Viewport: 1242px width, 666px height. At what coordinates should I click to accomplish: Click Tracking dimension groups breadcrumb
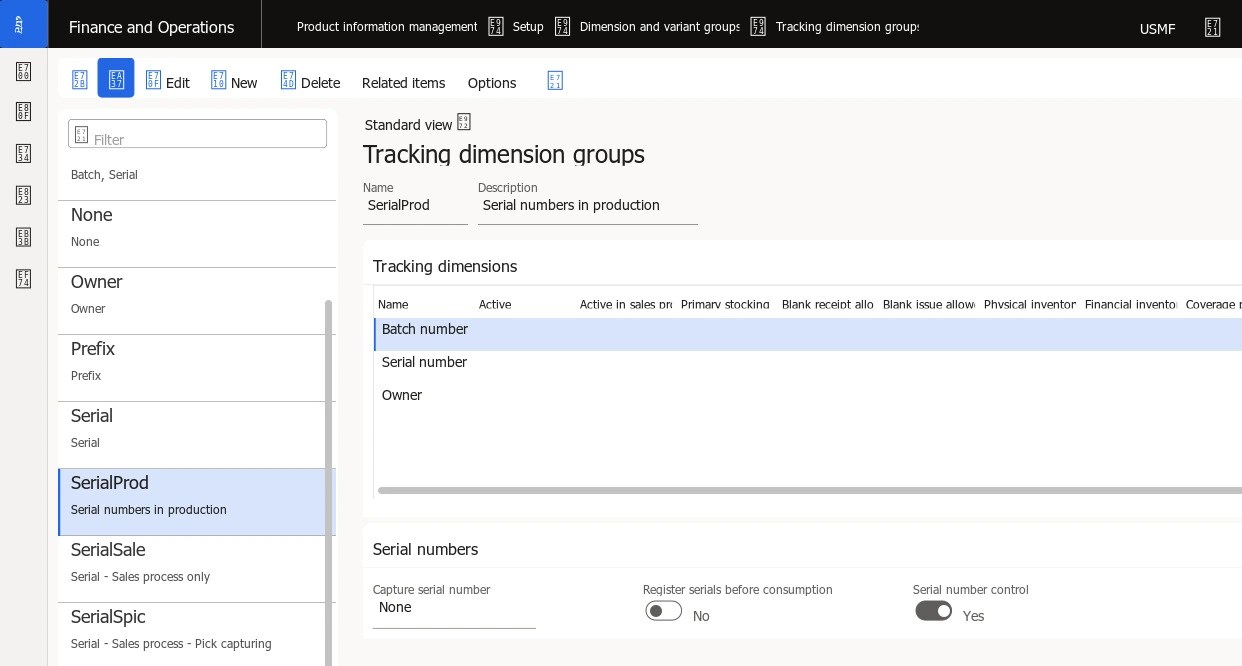click(x=847, y=27)
